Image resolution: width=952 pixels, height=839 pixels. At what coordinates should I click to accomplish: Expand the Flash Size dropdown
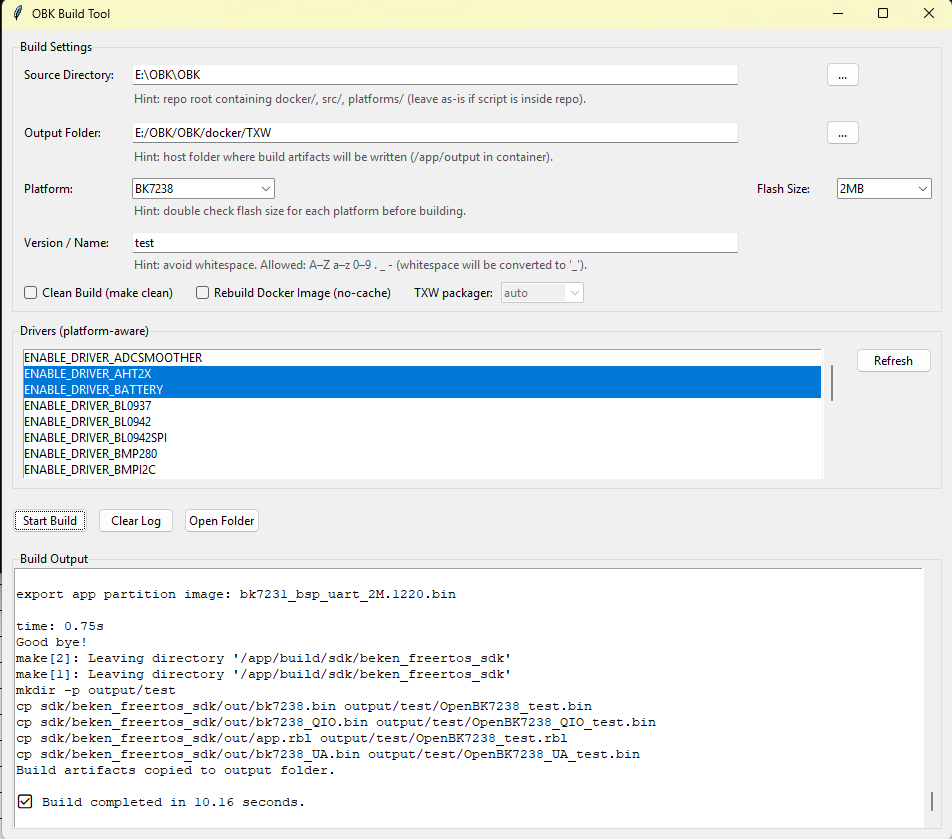884,189
